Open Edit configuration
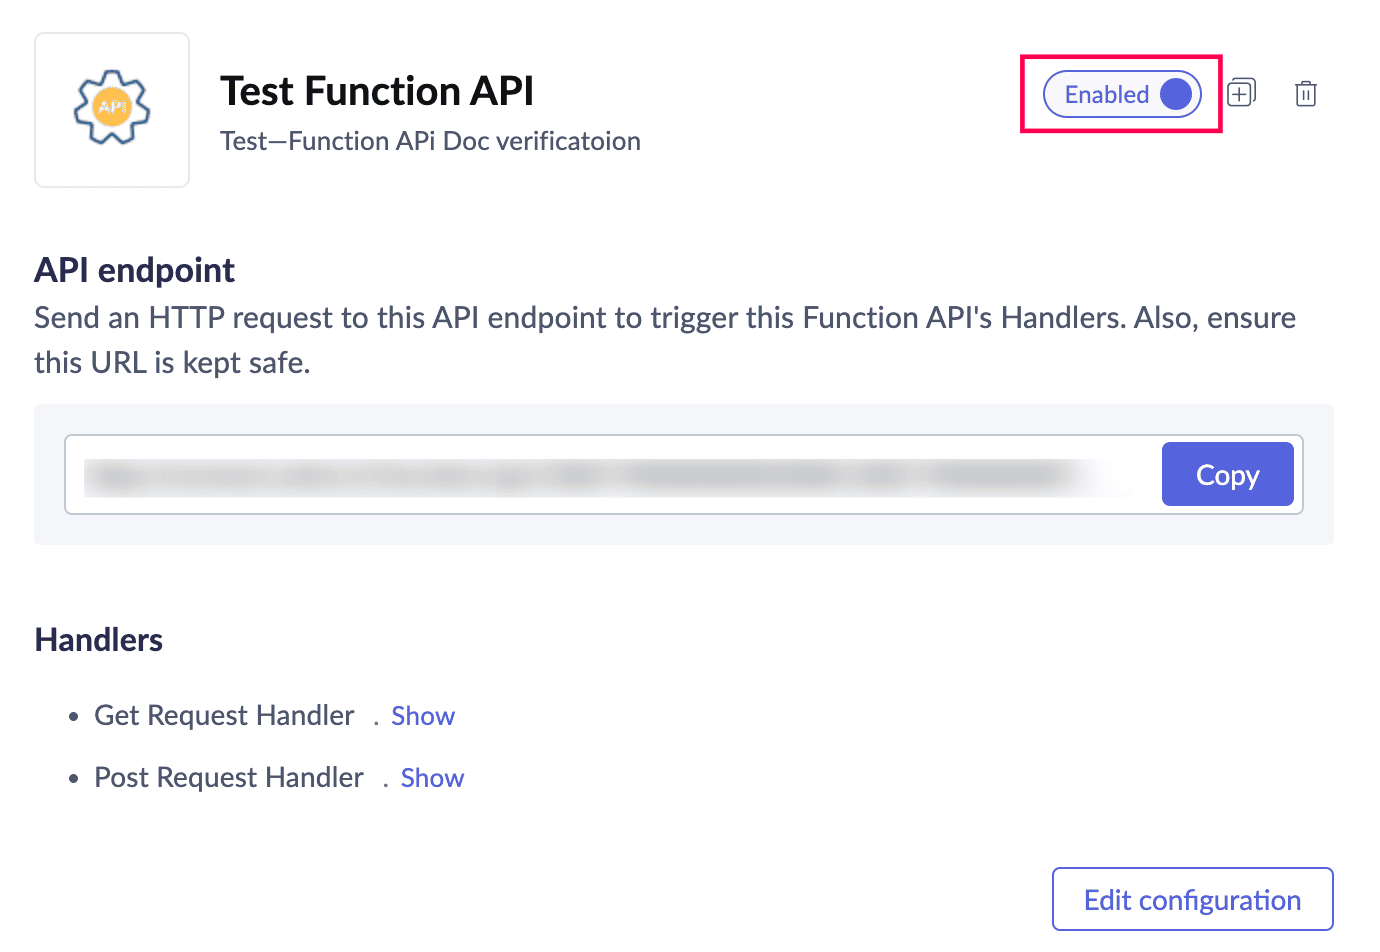The height and width of the screenshot is (952, 1380). coord(1192,899)
